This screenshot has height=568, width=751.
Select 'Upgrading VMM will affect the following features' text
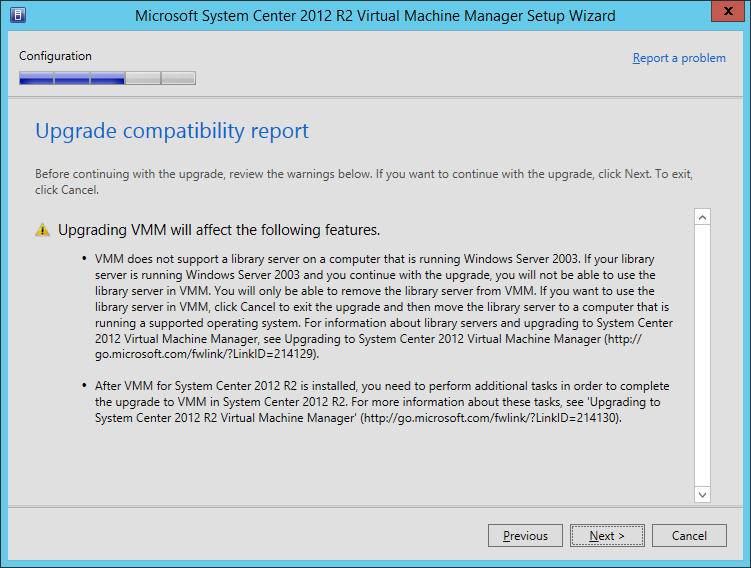219,230
